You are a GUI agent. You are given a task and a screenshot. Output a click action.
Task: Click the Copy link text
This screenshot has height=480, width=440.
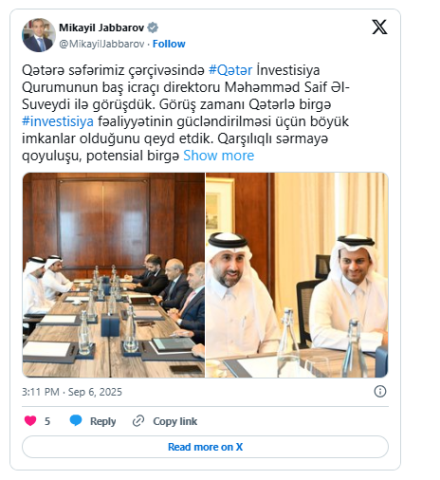175,421
